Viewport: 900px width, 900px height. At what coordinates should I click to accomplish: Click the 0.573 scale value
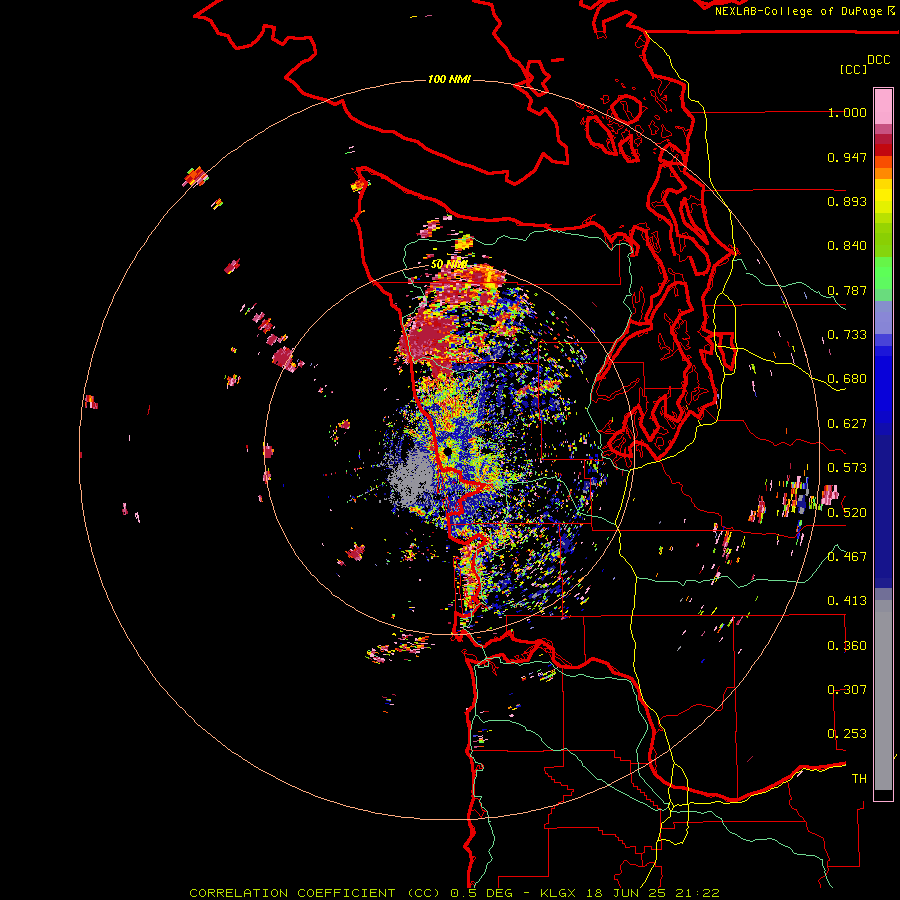click(x=847, y=468)
